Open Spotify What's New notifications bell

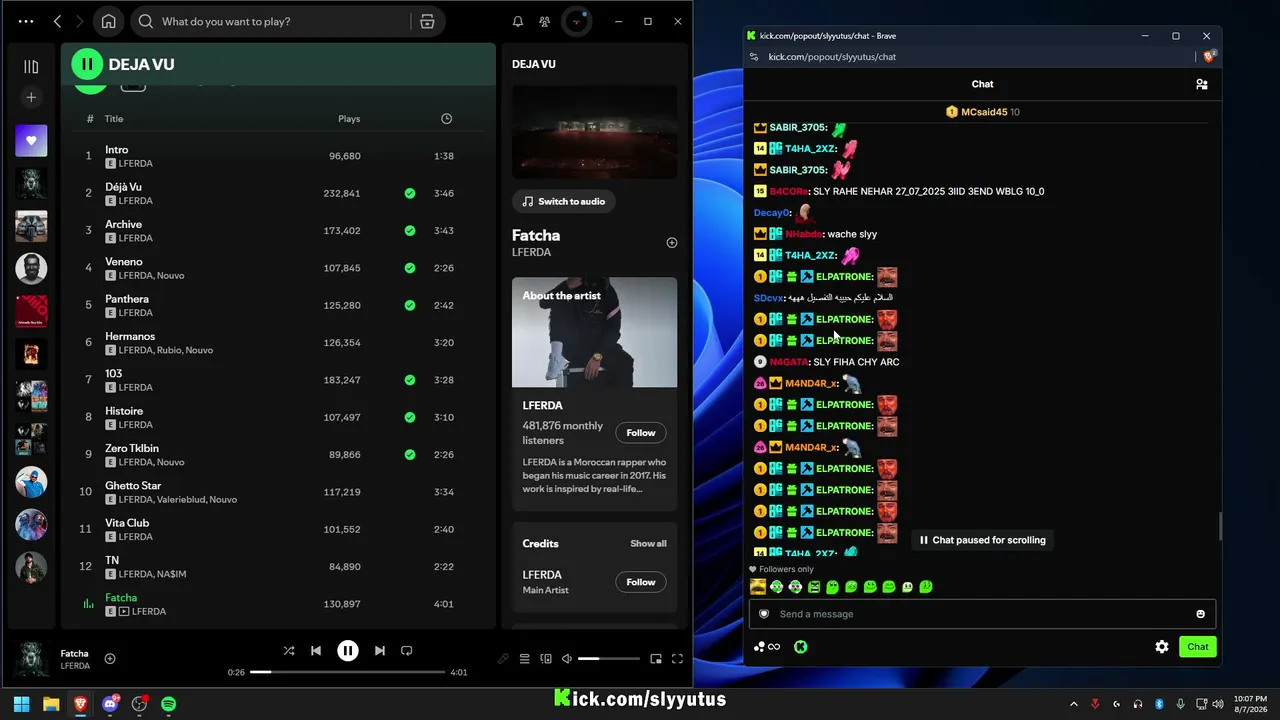518,21
